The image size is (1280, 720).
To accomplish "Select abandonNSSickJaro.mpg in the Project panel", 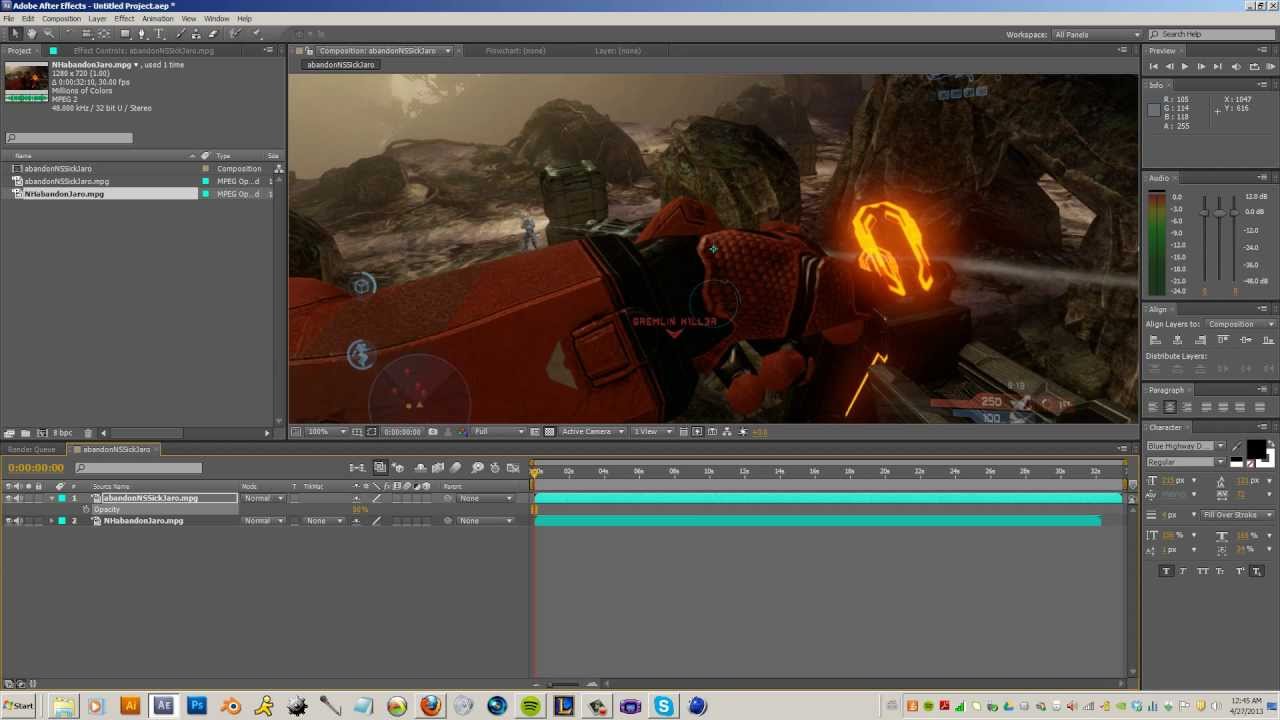I will [x=66, y=181].
